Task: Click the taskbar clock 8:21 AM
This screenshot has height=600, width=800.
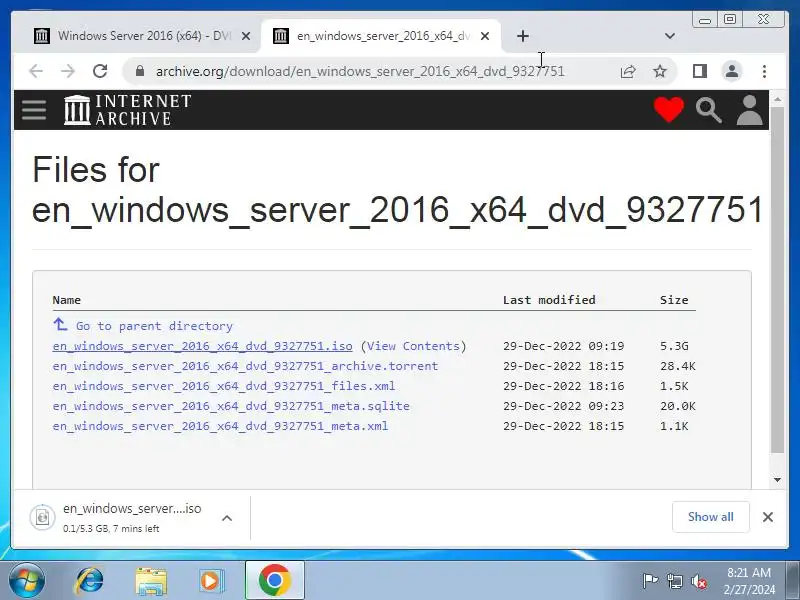Action: [749, 572]
